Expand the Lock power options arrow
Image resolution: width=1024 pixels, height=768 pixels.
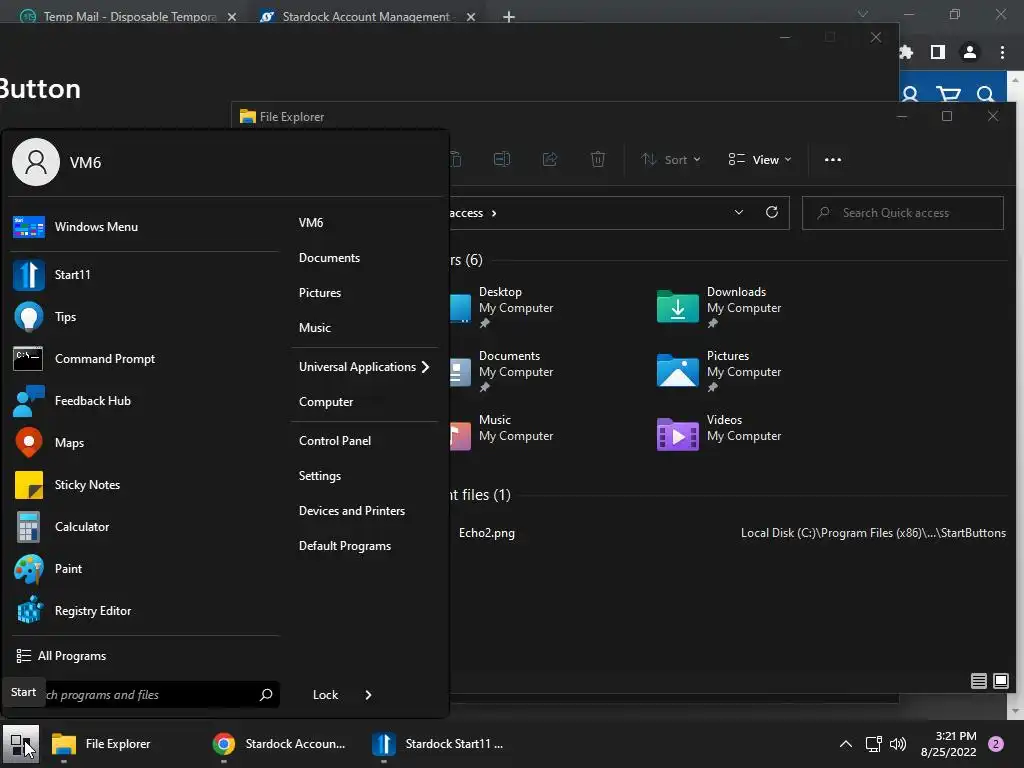[368, 695]
